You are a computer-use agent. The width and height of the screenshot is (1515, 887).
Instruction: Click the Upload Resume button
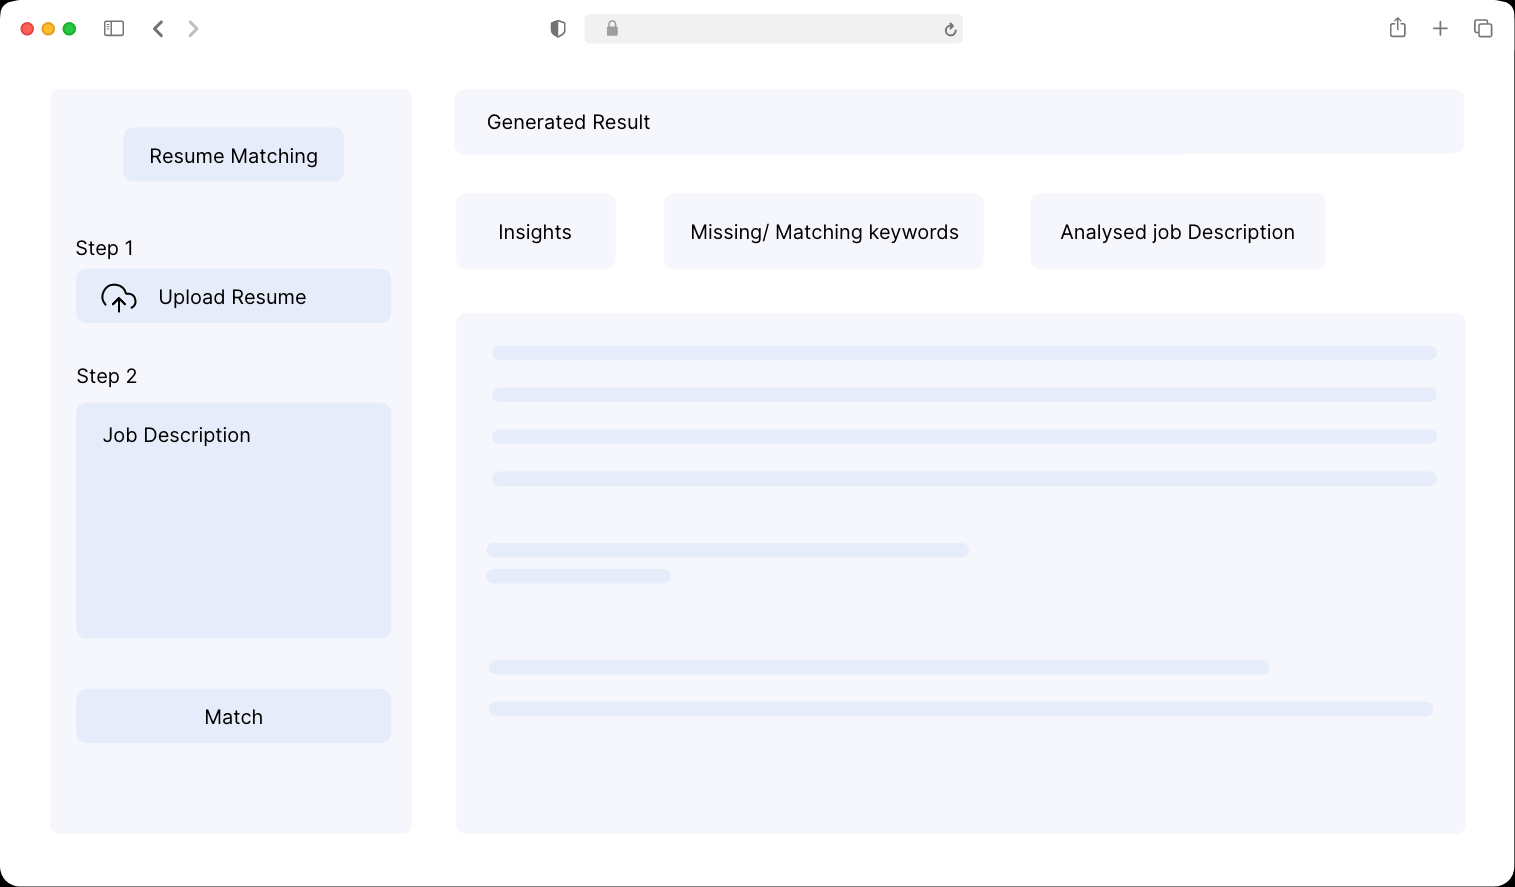[x=233, y=296]
